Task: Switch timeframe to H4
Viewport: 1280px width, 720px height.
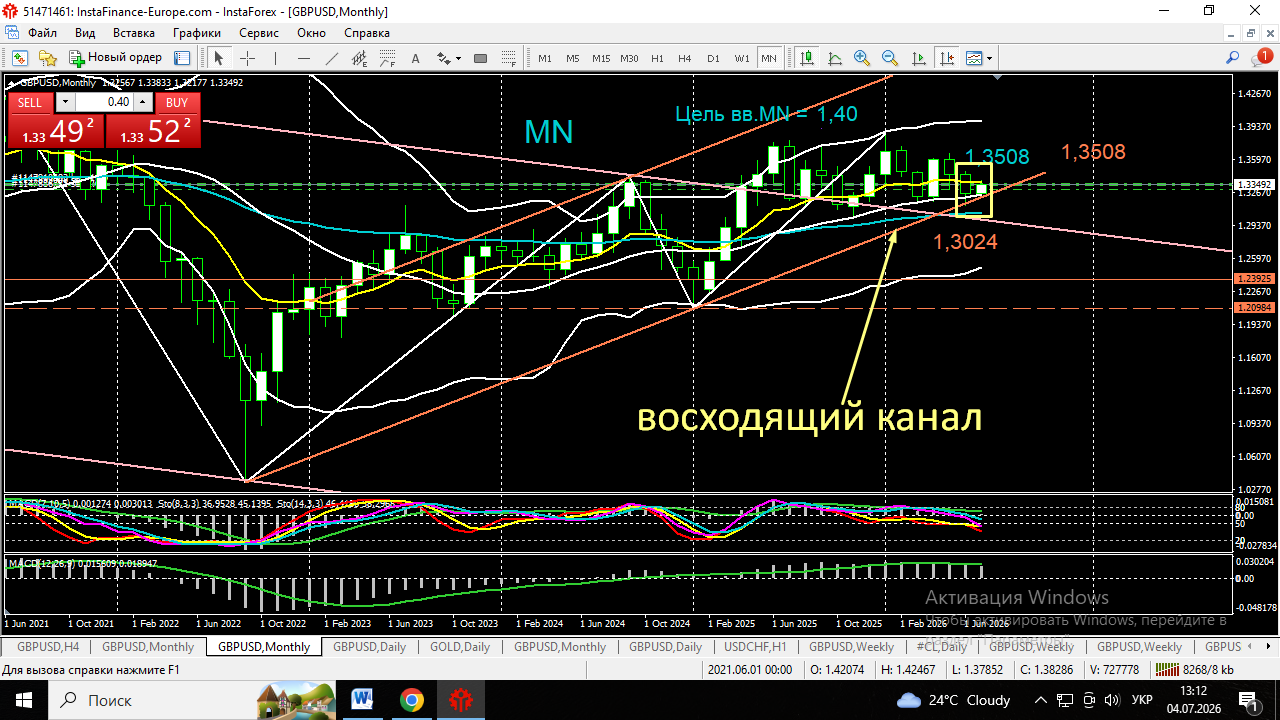Action: (x=685, y=58)
